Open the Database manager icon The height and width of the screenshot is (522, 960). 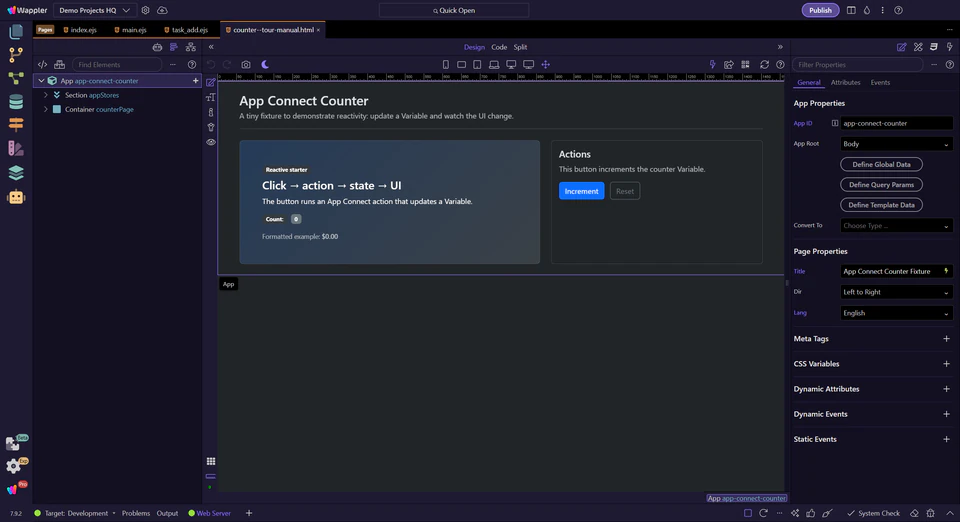pyautogui.click(x=16, y=102)
